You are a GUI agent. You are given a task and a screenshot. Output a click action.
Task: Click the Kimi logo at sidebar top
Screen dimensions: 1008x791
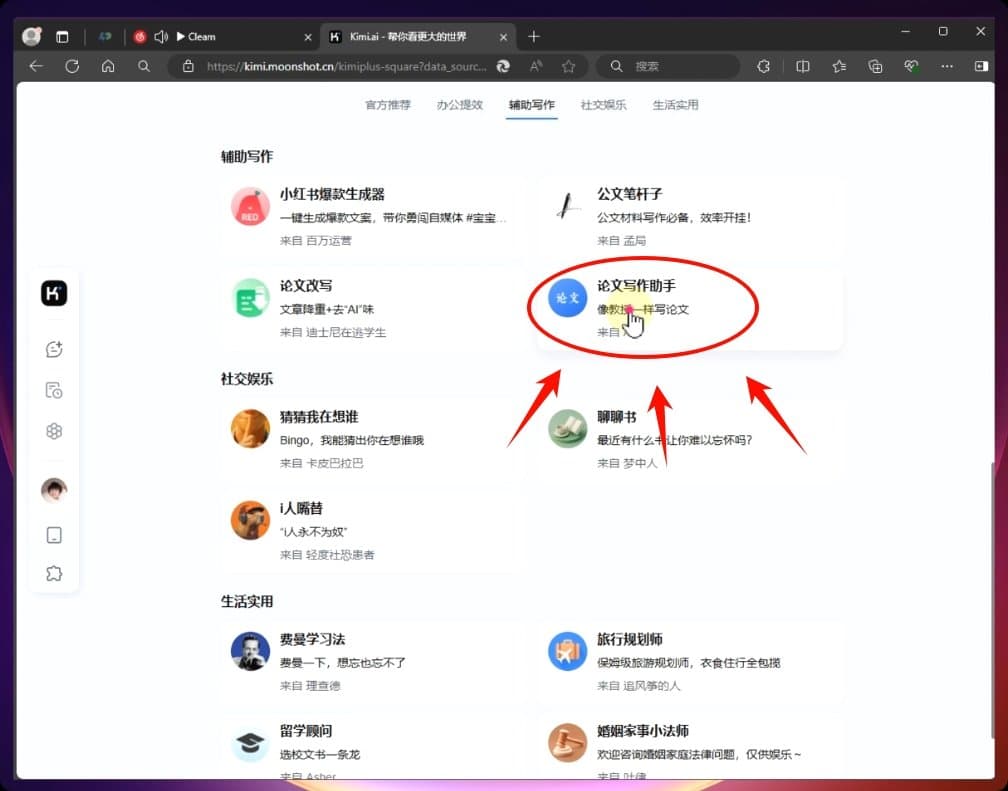(54, 292)
